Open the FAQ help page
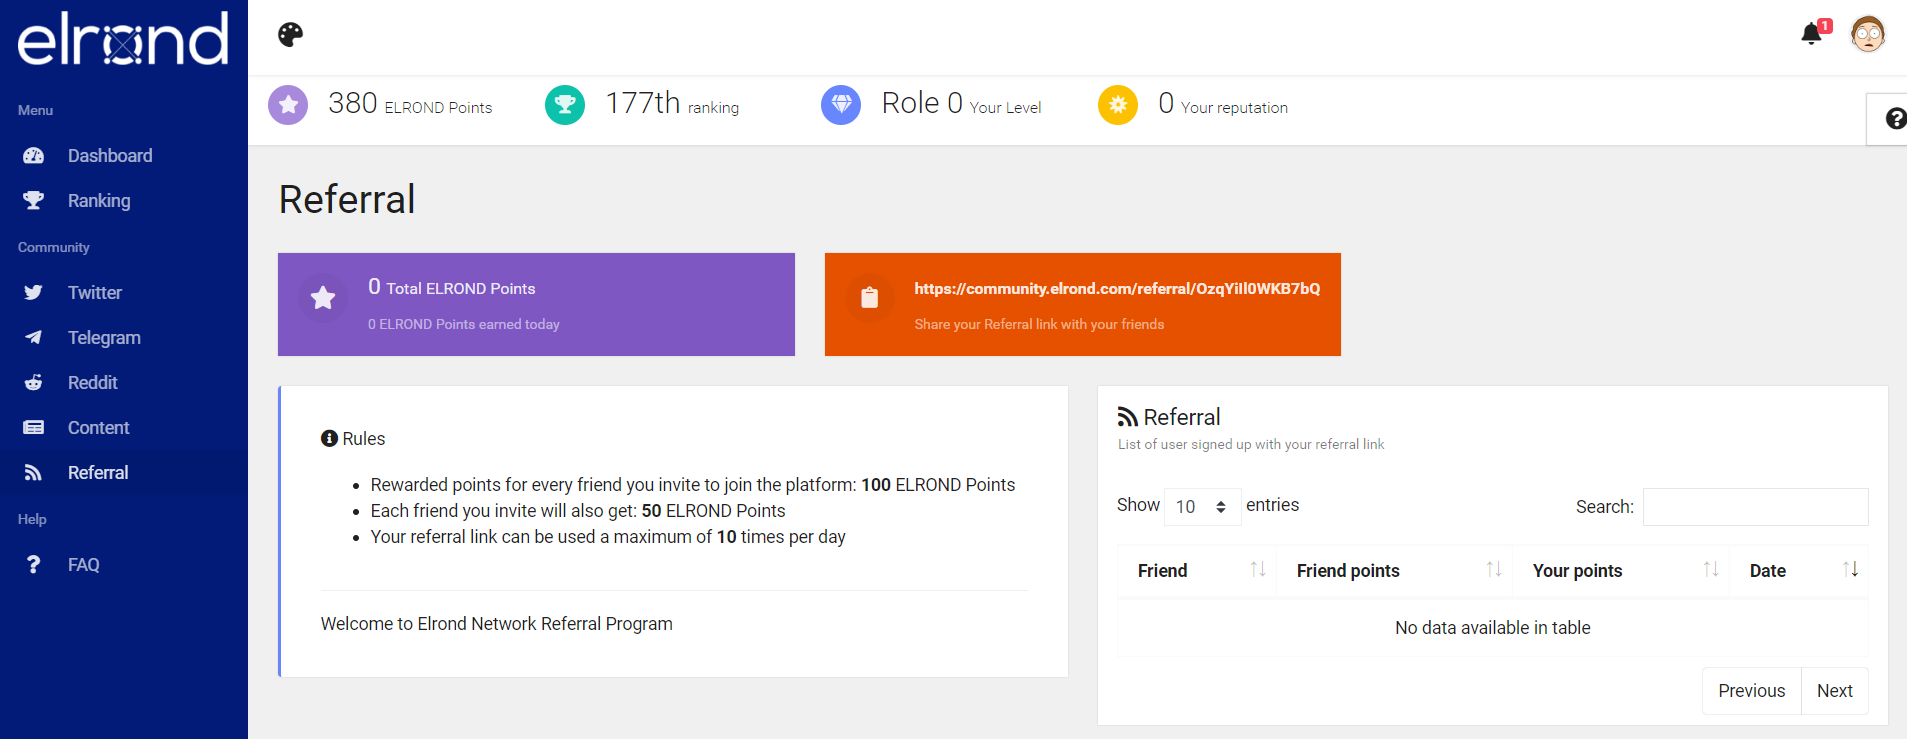1907x739 pixels. [124, 565]
